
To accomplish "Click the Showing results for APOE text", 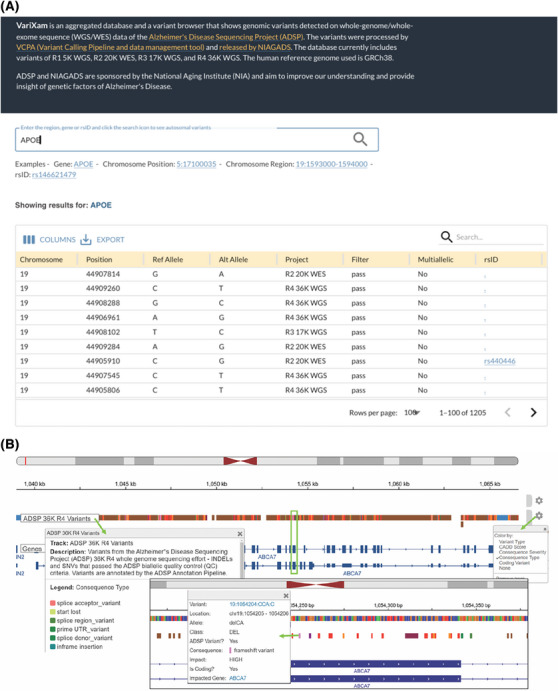I will point(63,205).
